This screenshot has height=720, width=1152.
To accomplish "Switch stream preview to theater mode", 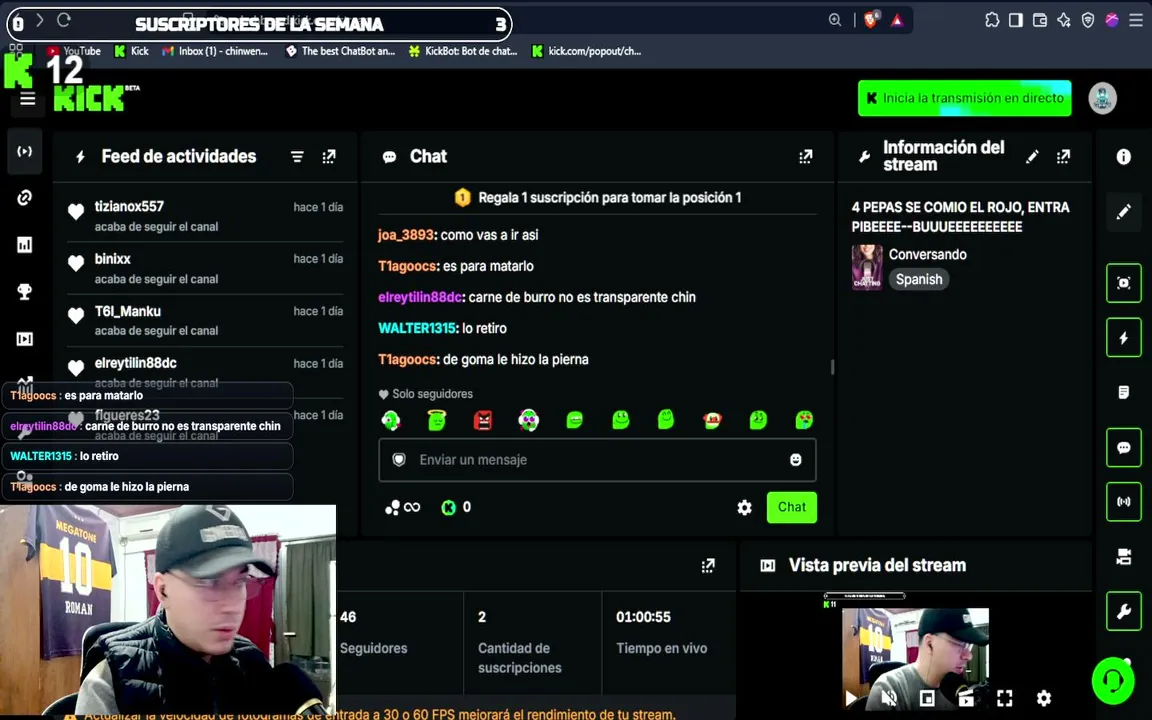I will click(966, 697).
